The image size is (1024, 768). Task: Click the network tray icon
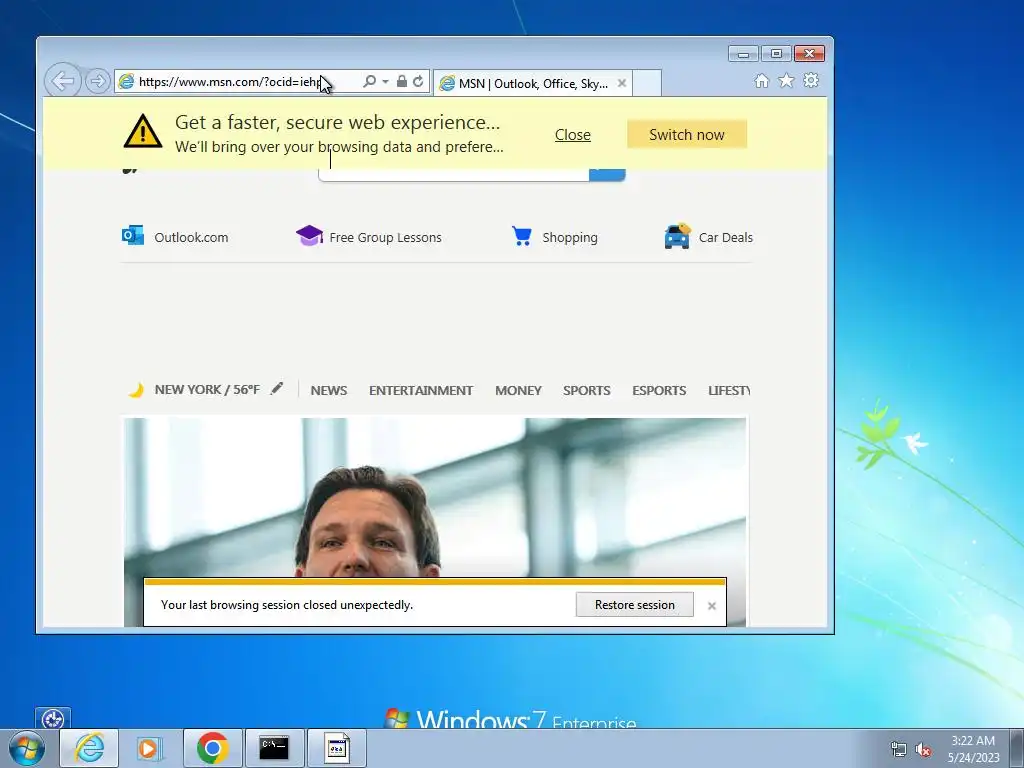tap(899, 749)
